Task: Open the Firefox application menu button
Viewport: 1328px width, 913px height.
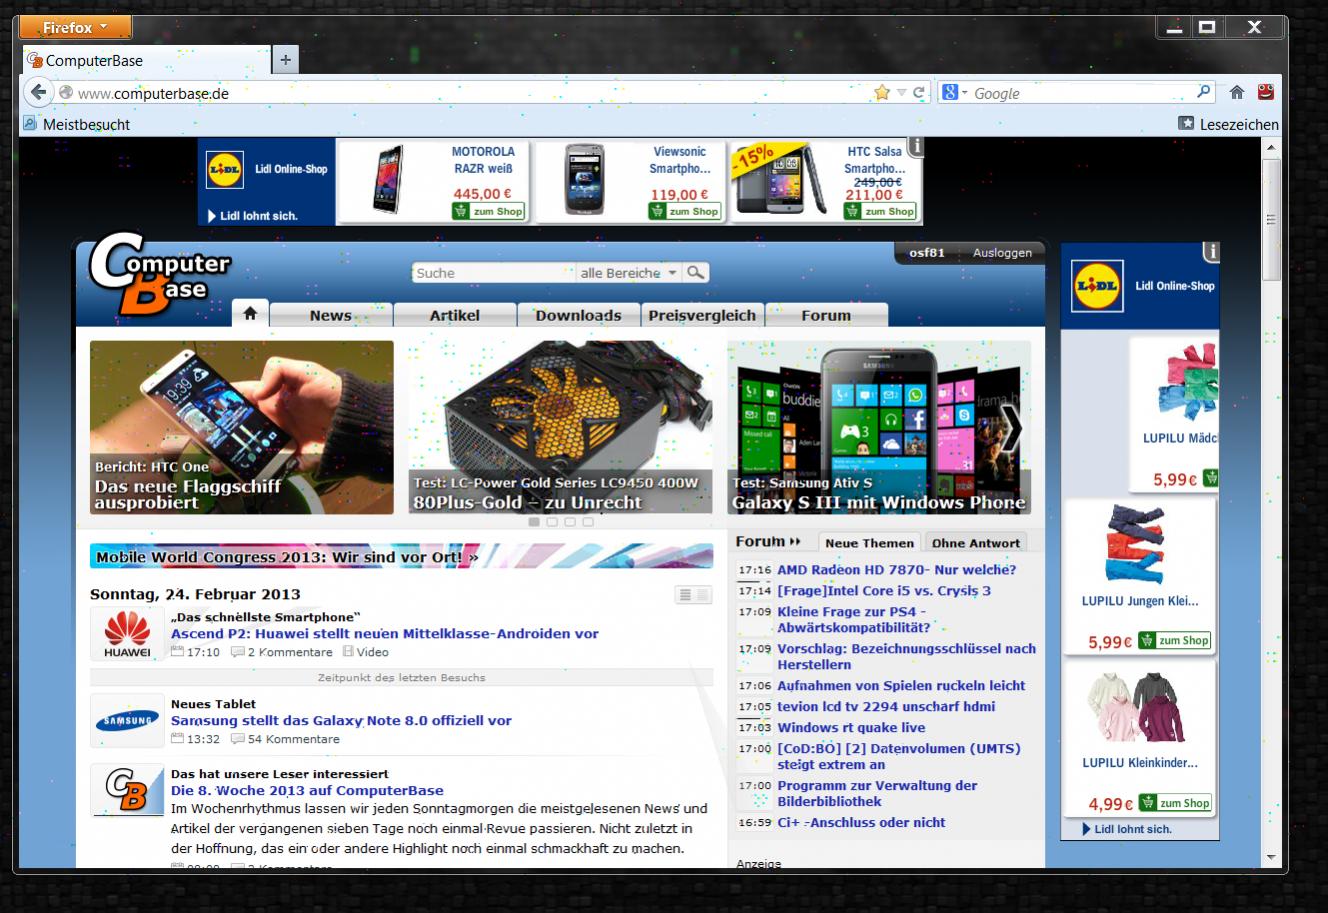Action: pos(75,28)
